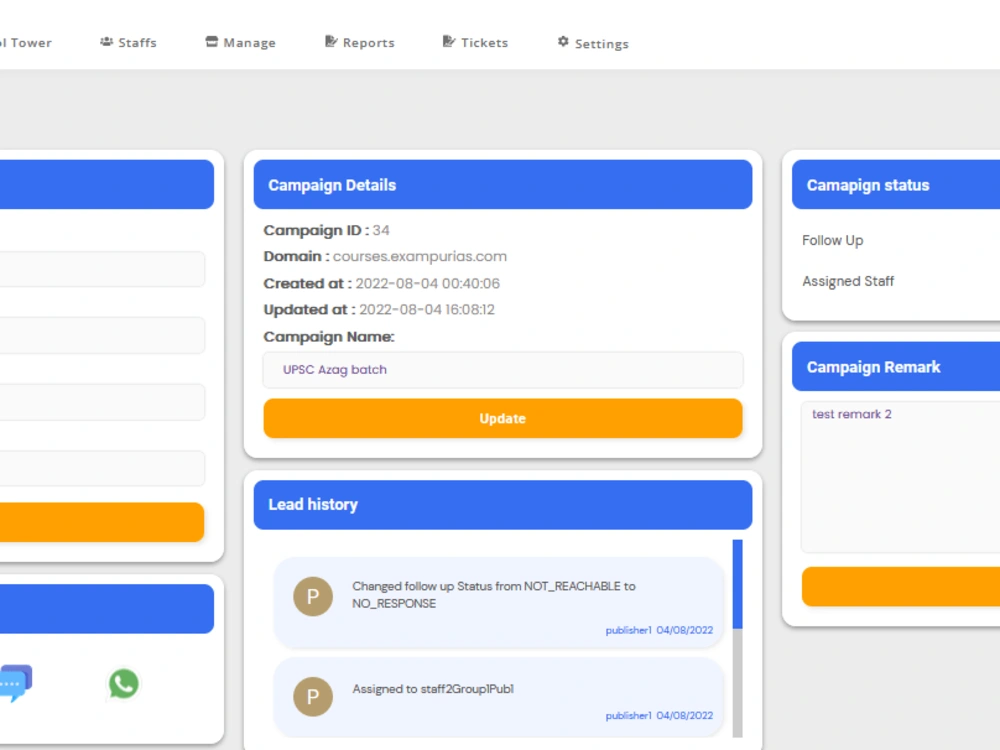The width and height of the screenshot is (1000, 750).
Task: Click avatar P on NOT_REACHABLE history entry
Action: click(312, 596)
